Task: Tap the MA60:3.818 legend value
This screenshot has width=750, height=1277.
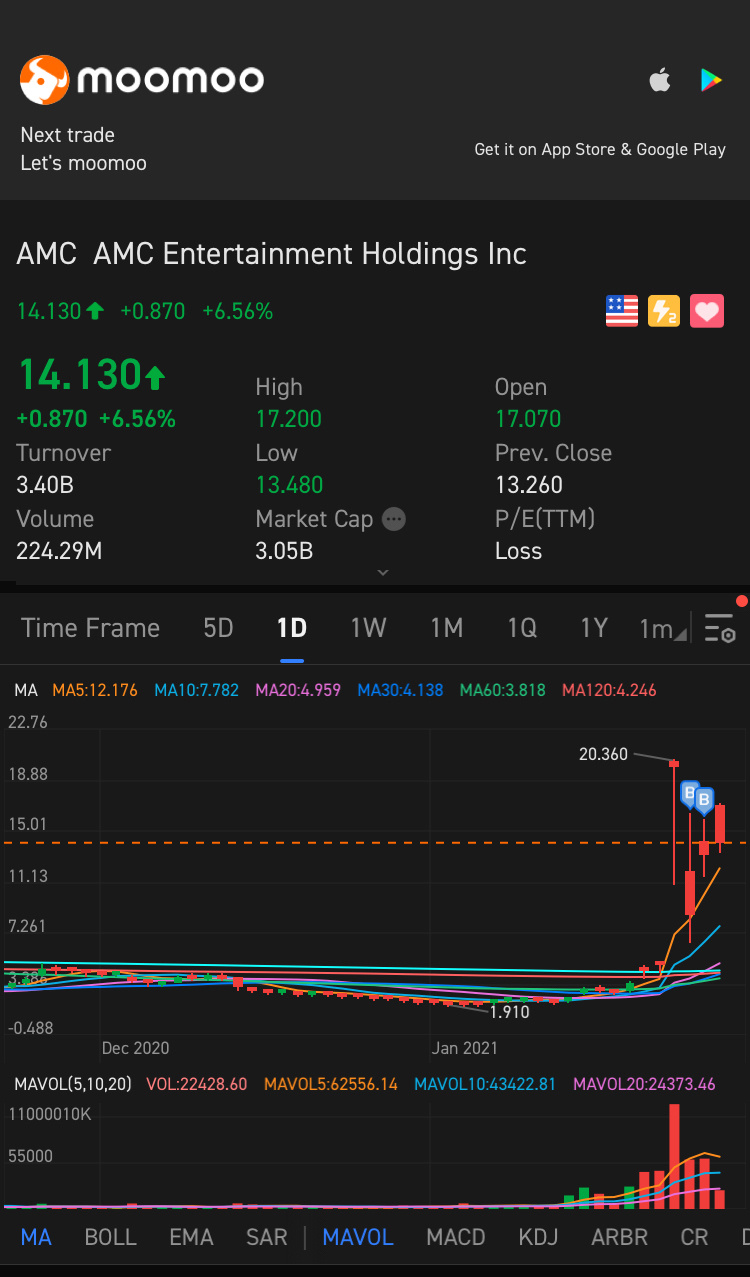Action: [502, 690]
